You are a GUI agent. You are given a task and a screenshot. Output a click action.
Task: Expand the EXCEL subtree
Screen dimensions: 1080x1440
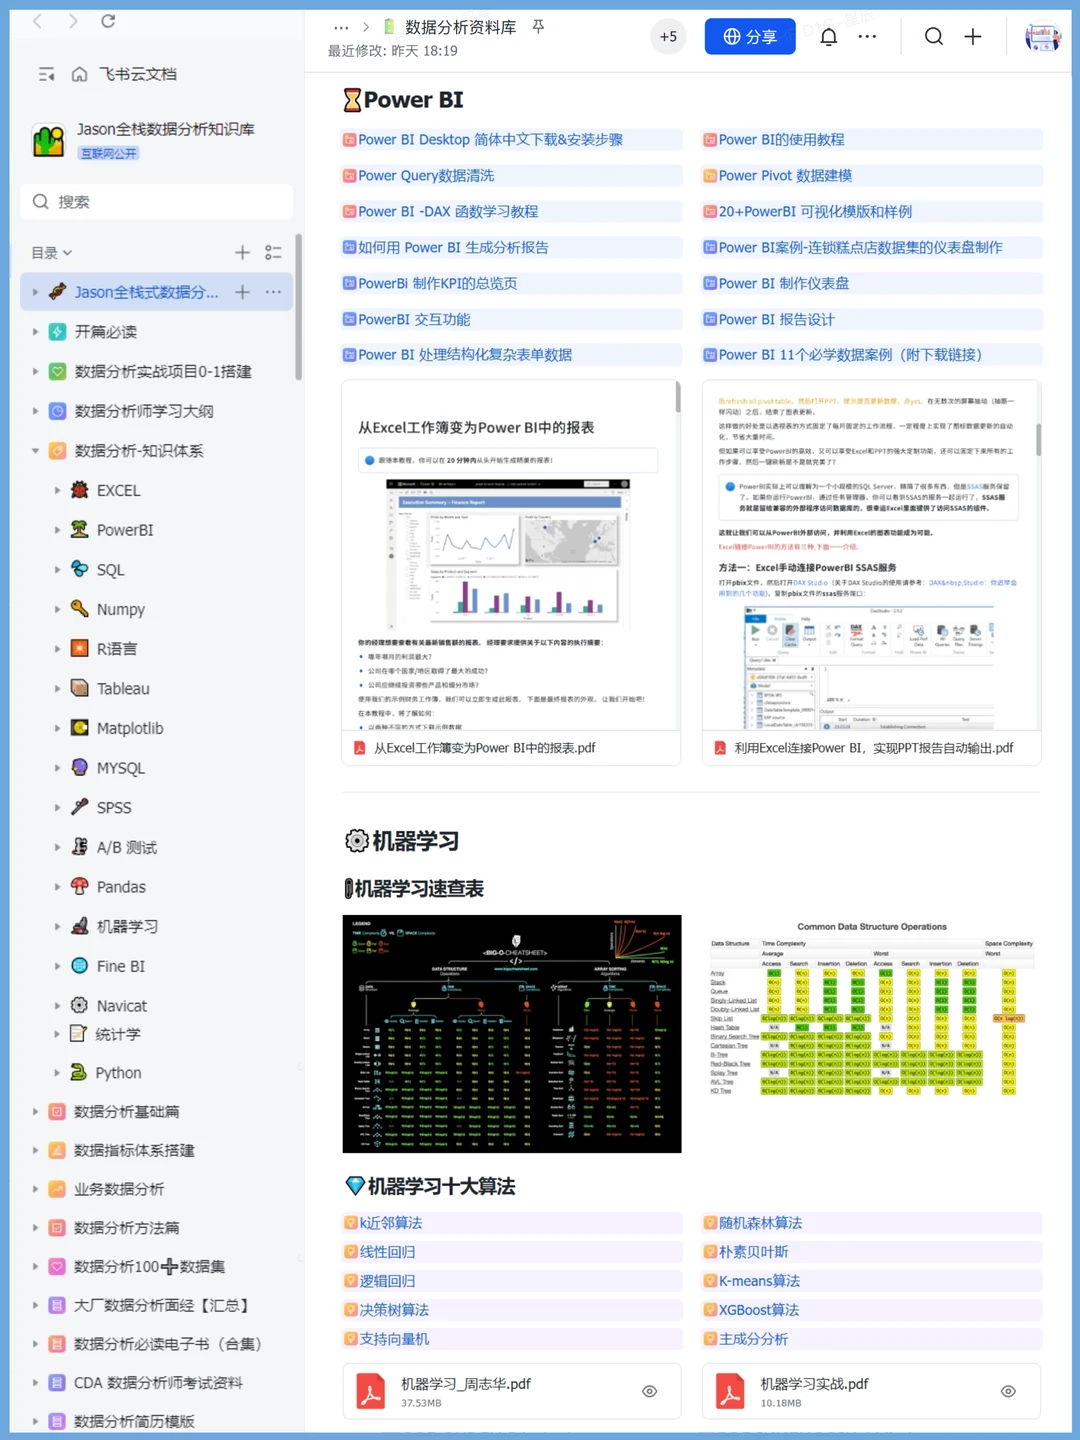[57, 491]
